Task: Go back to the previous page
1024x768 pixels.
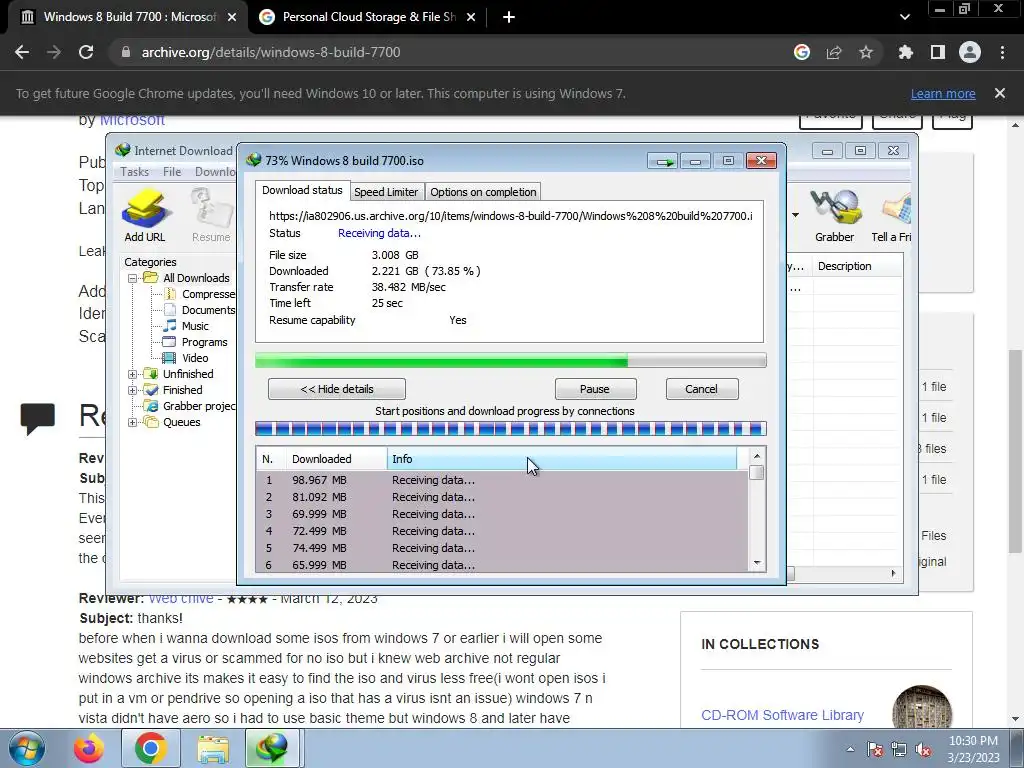Action: tap(22, 52)
